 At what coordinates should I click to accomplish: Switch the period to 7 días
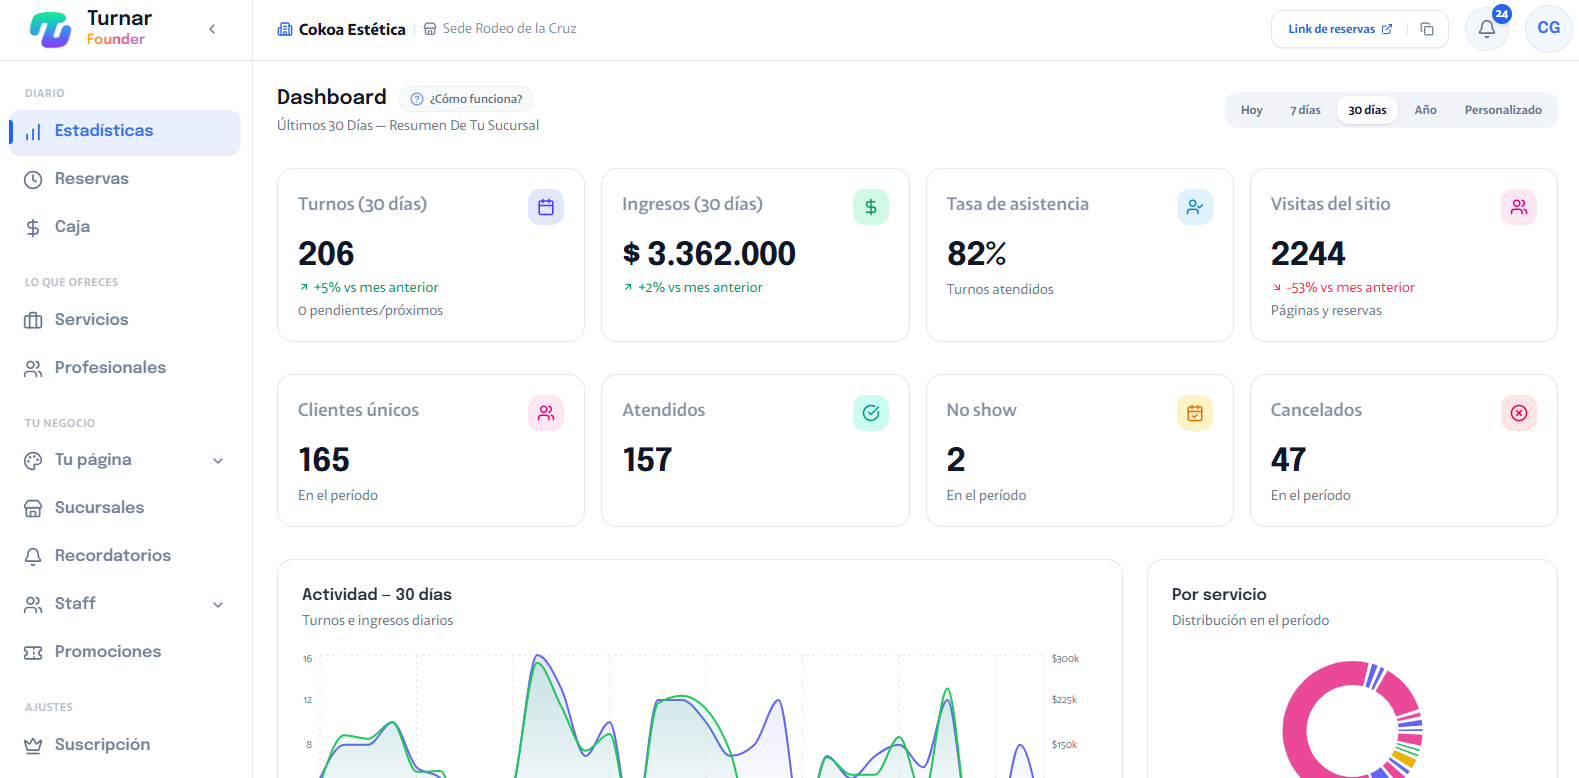click(x=1305, y=110)
